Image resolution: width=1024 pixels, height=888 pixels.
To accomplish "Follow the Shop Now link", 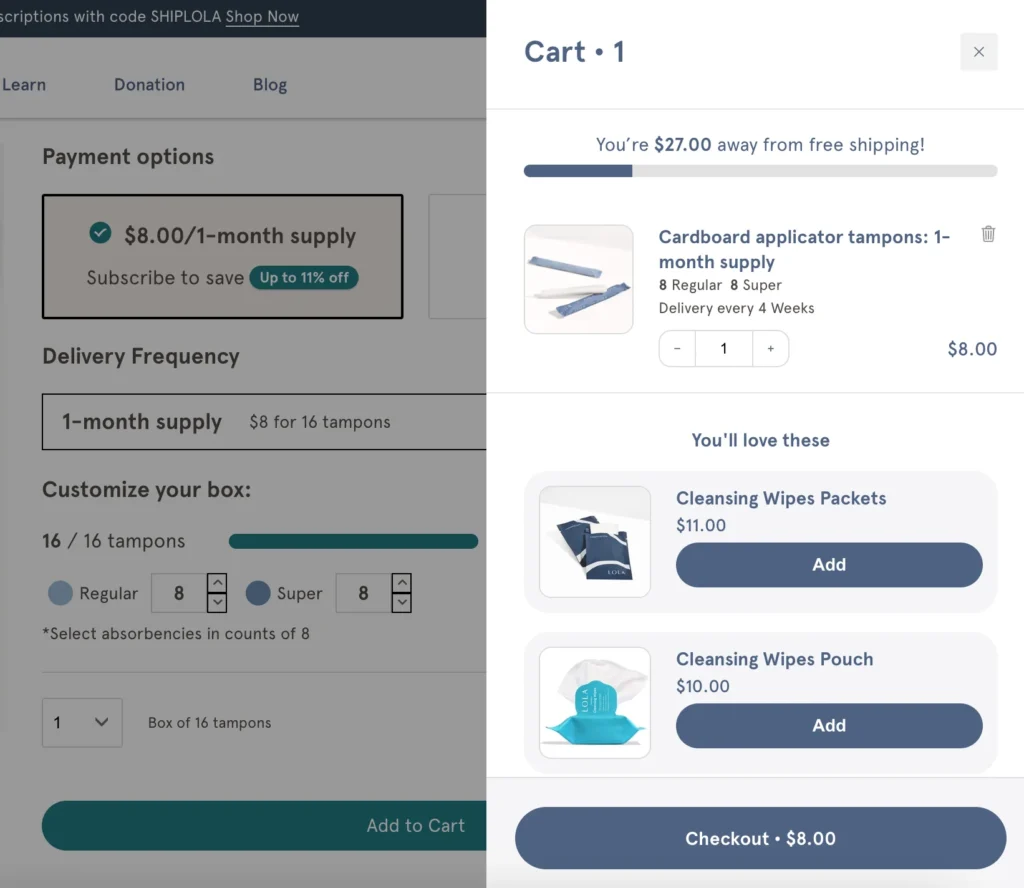I will 262,17.
